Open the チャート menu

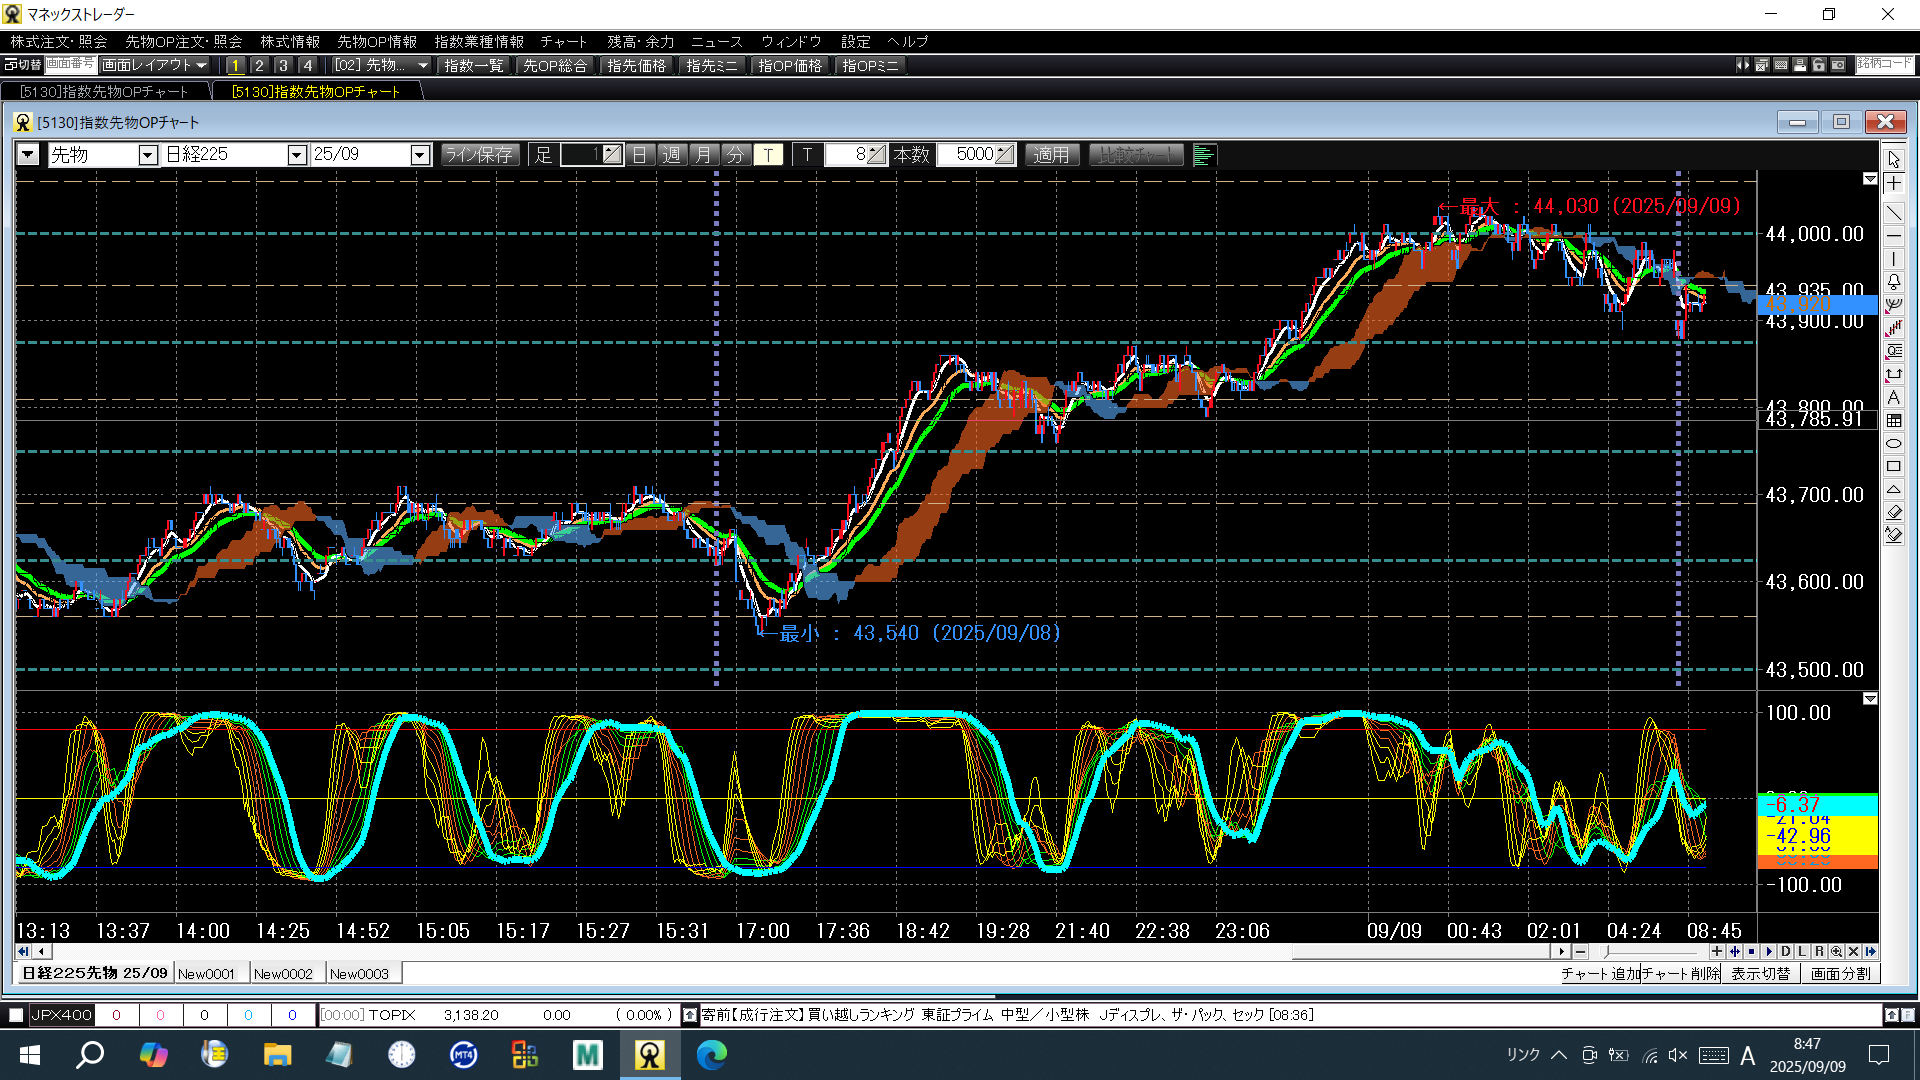(563, 41)
